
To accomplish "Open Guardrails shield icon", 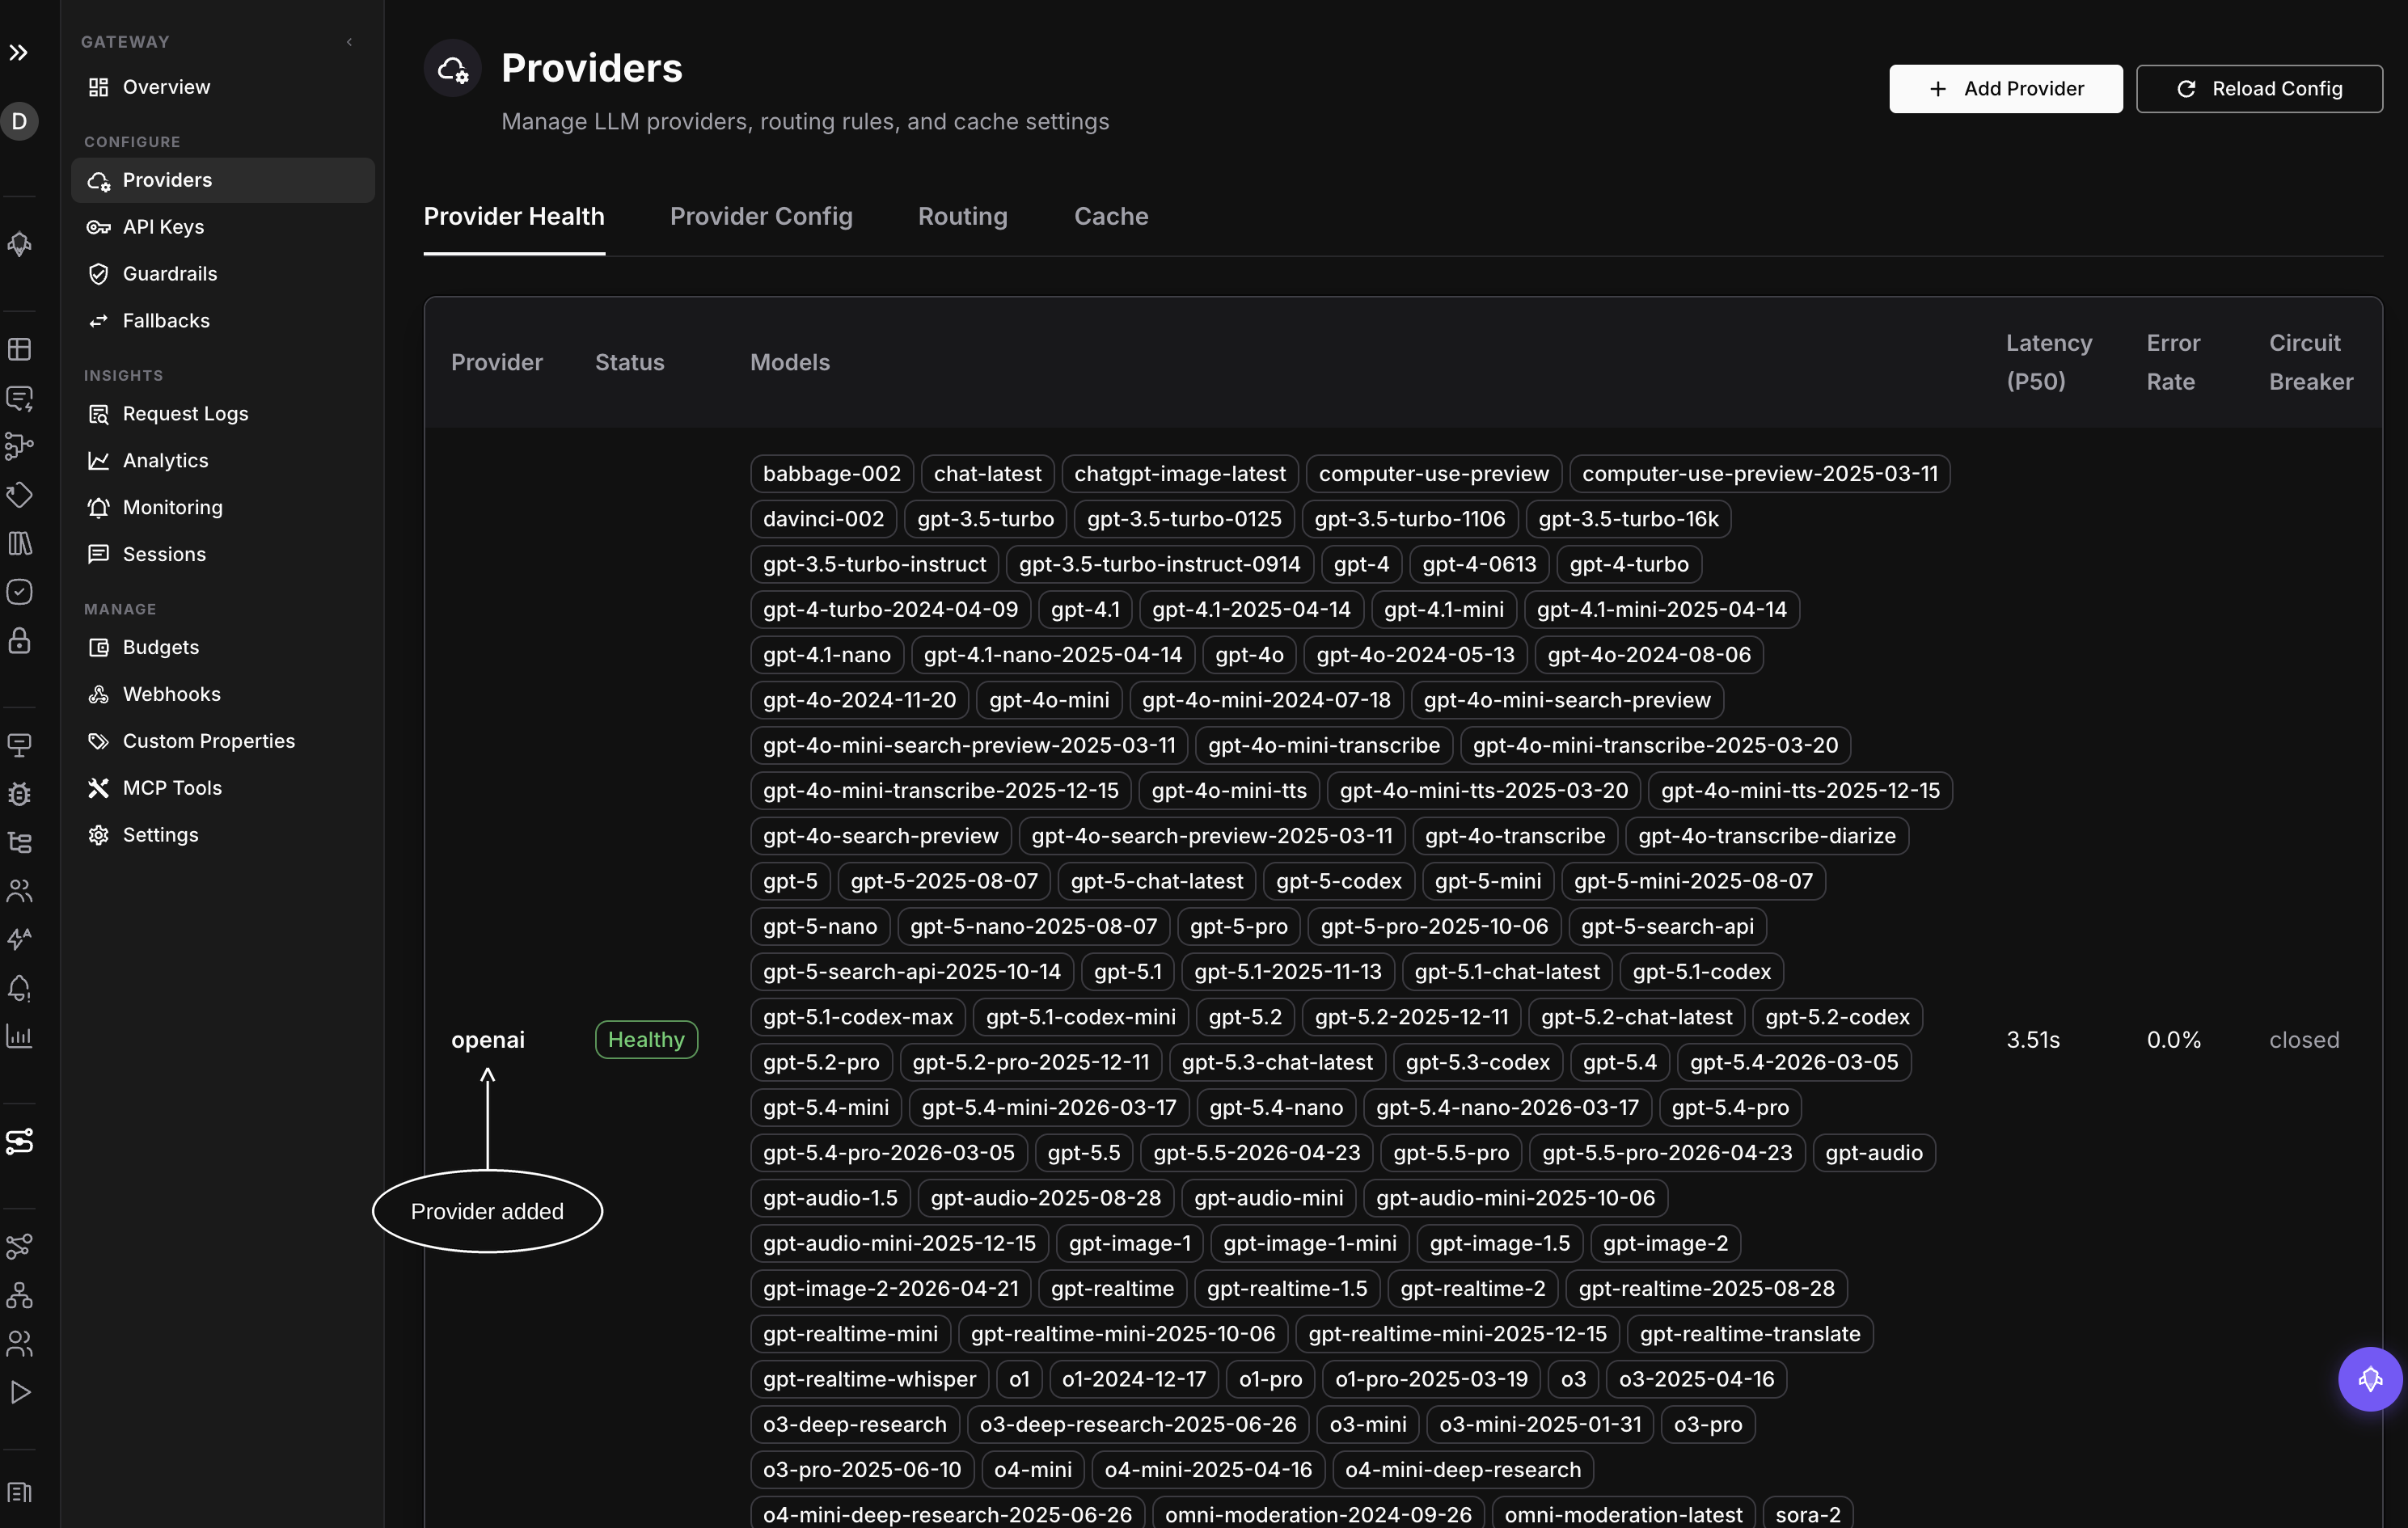I will tap(98, 274).
